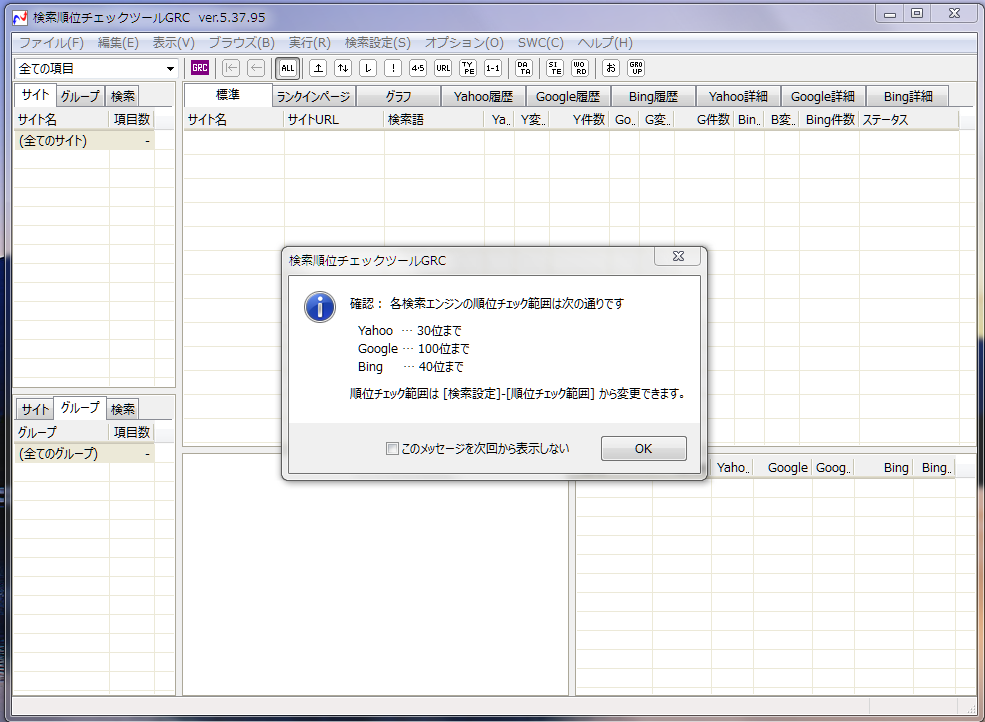This screenshot has height=722, width=985.
Task: Select グループ tab in lower left panel
Action: click(80, 408)
